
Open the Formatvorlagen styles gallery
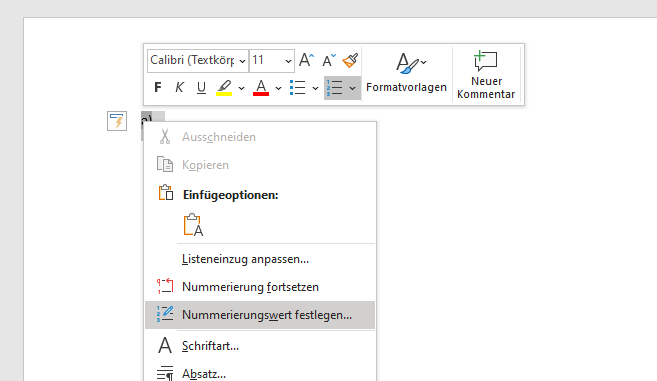click(x=406, y=73)
